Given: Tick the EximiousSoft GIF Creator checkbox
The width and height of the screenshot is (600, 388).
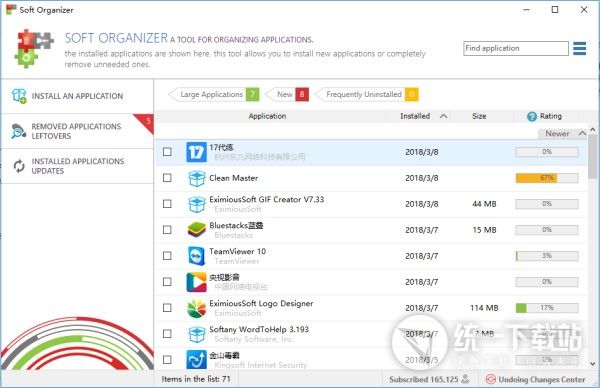Looking at the screenshot, I should point(167,204).
